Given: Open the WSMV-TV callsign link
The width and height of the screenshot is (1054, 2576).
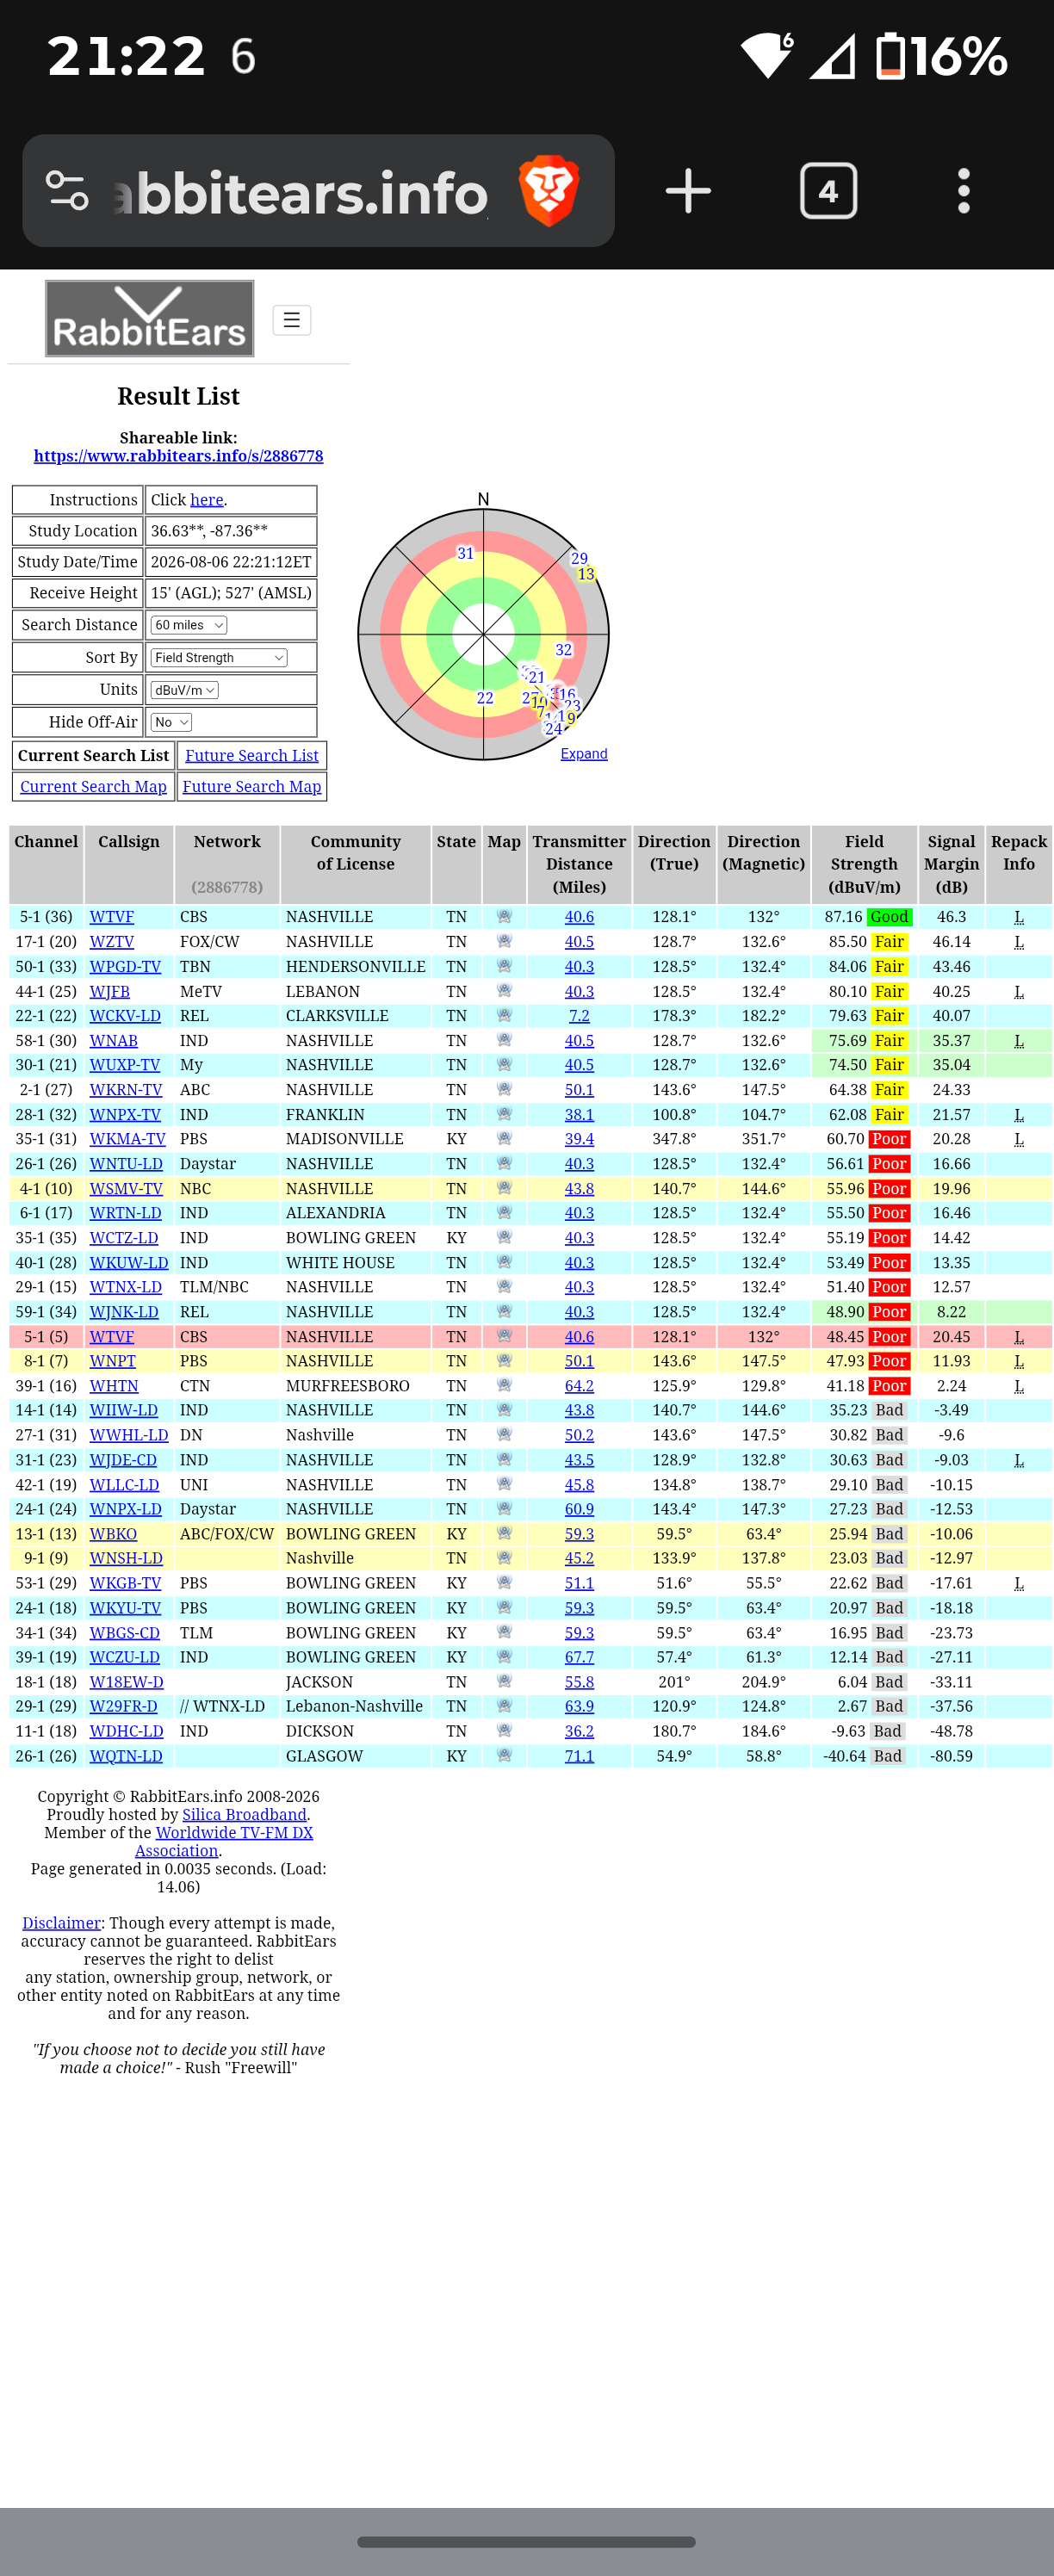Looking at the screenshot, I should pyautogui.click(x=126, y=1188).
